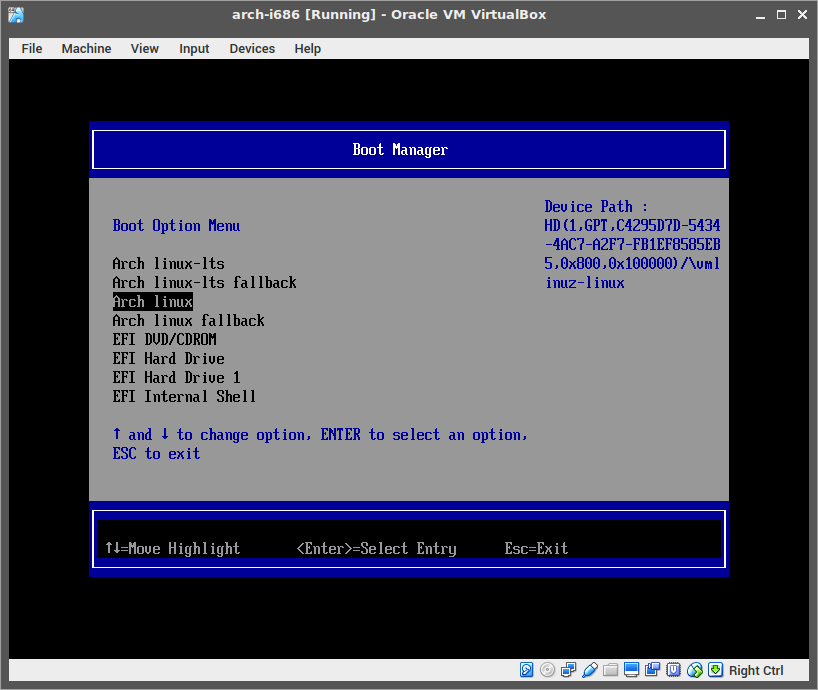
Task: Click the recording status icon
Action: click(652, 670)
